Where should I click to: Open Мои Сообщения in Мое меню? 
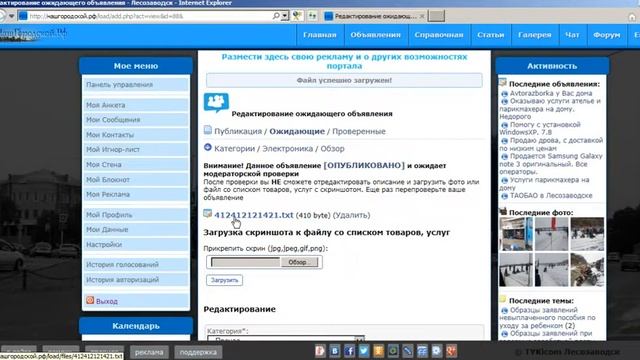(136, 120)
